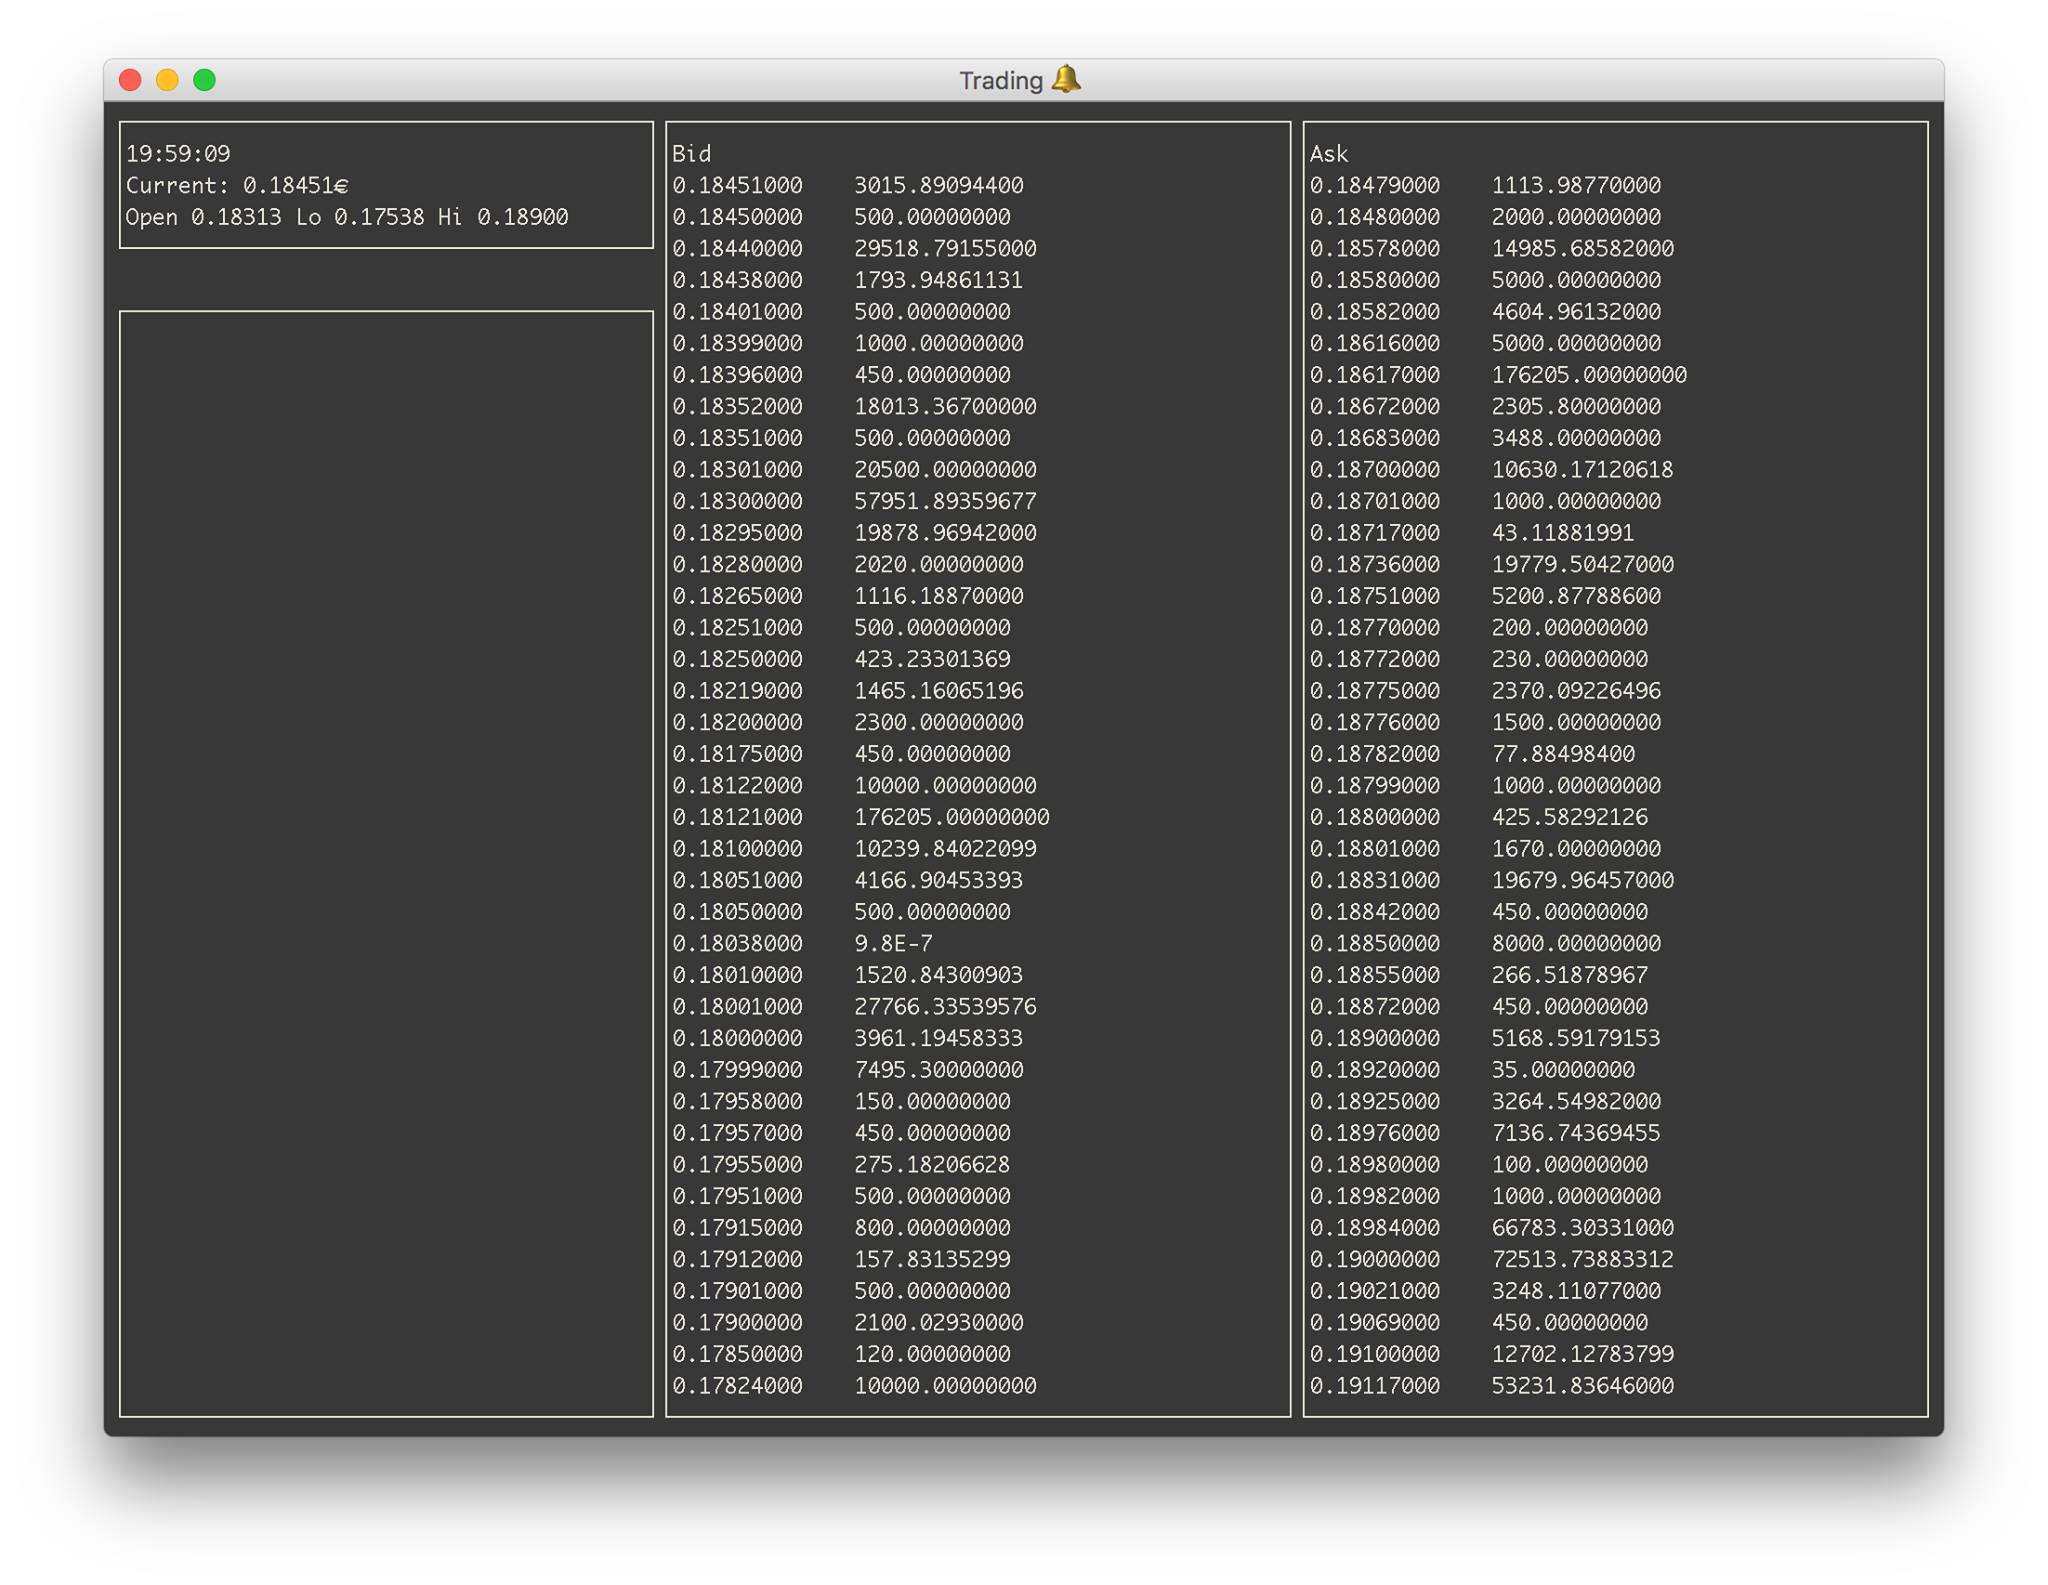Viewport: 2048px width, 1585px height.
Task: Select bid volume 3015.89094400
Action: [x=939, y=186]
